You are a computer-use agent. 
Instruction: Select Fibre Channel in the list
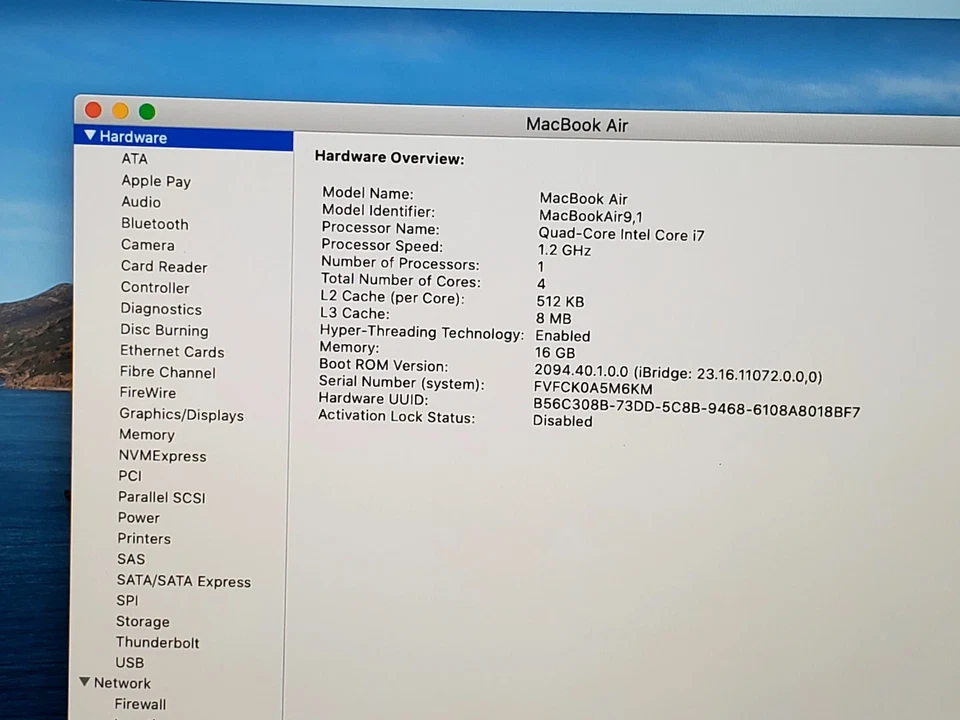(x=168, y=372)
